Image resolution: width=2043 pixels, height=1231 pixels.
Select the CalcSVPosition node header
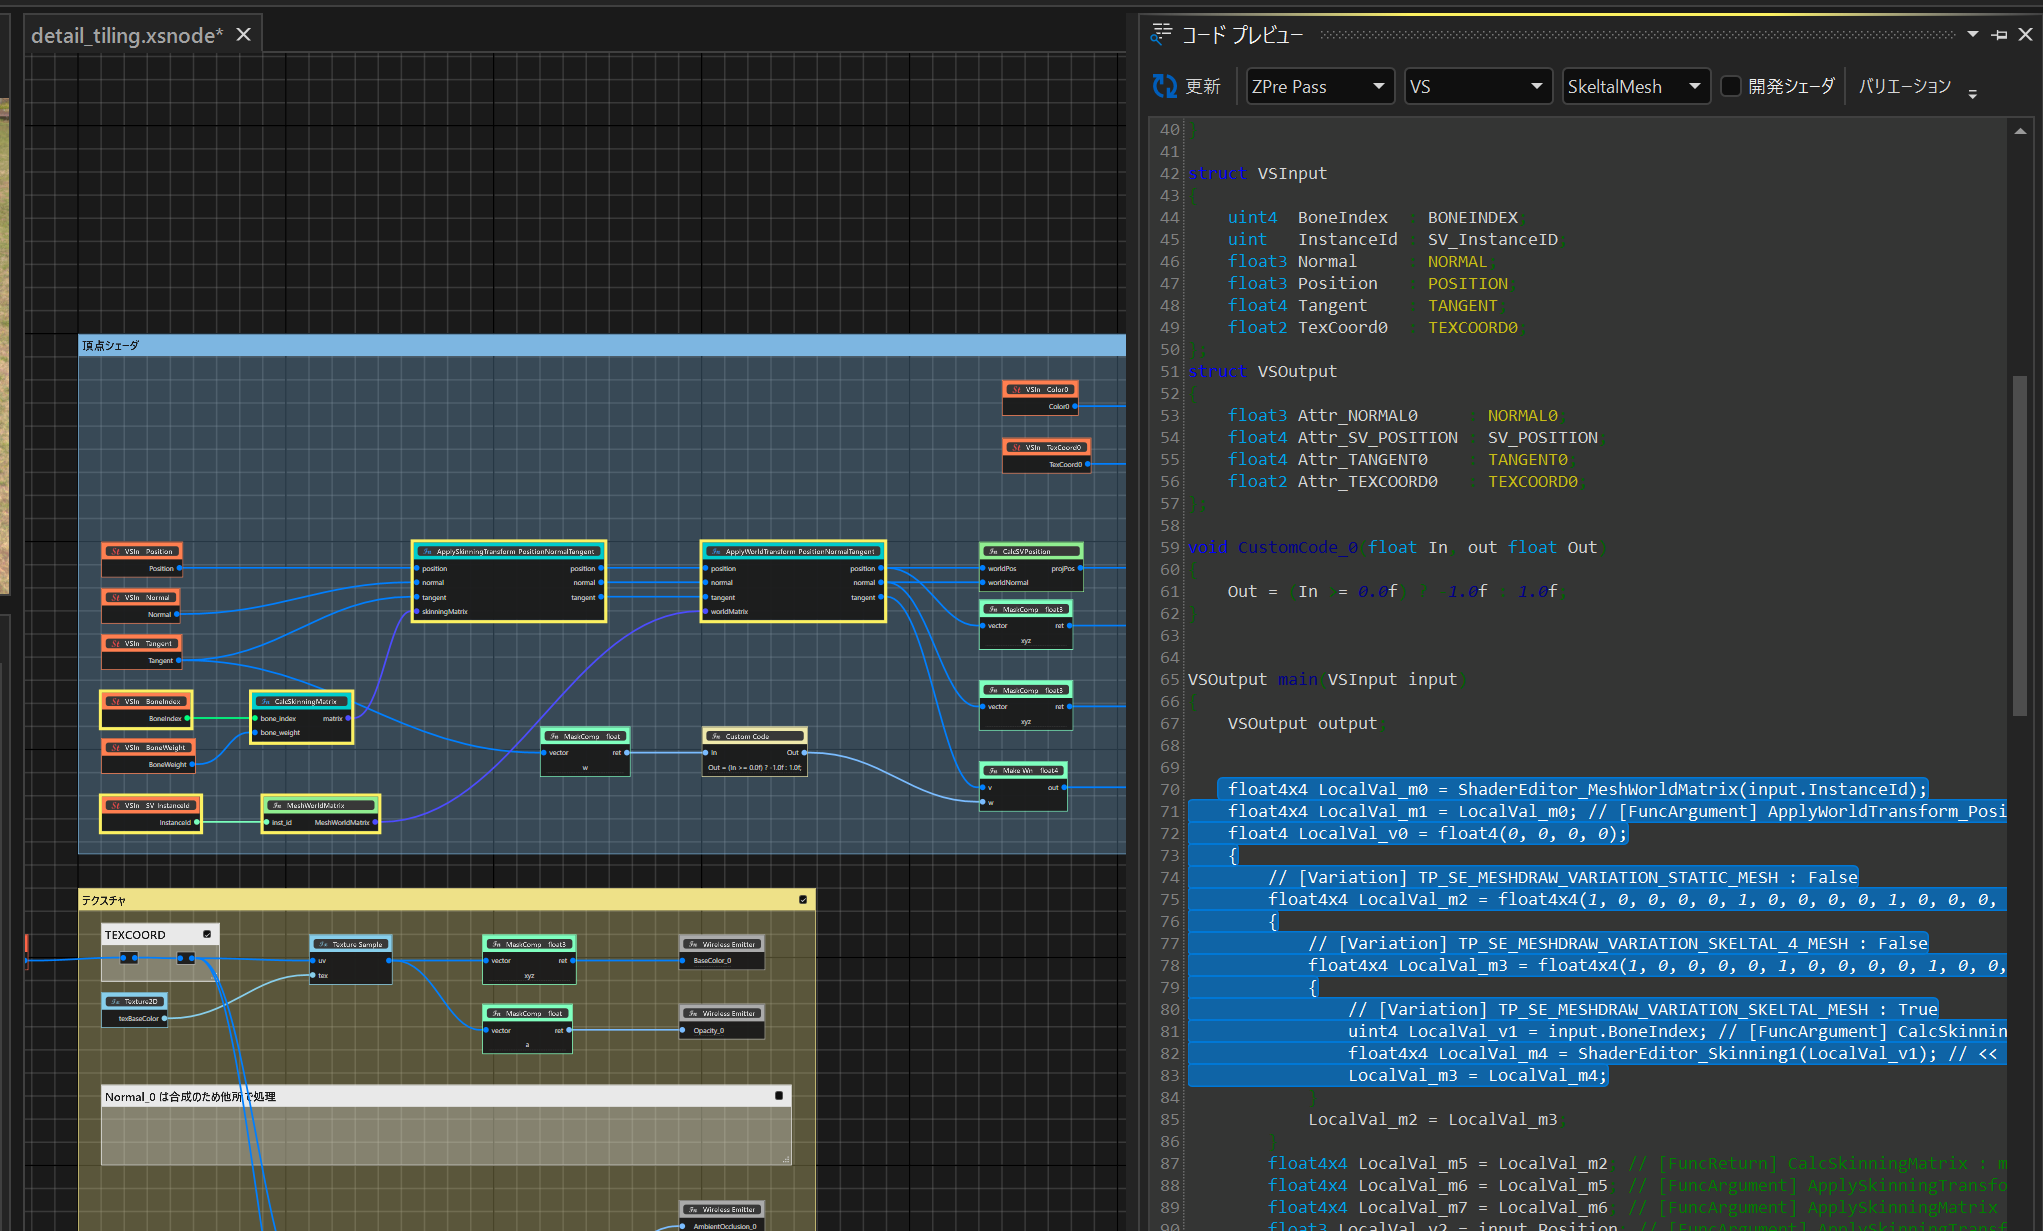(x=1031, y=551)
